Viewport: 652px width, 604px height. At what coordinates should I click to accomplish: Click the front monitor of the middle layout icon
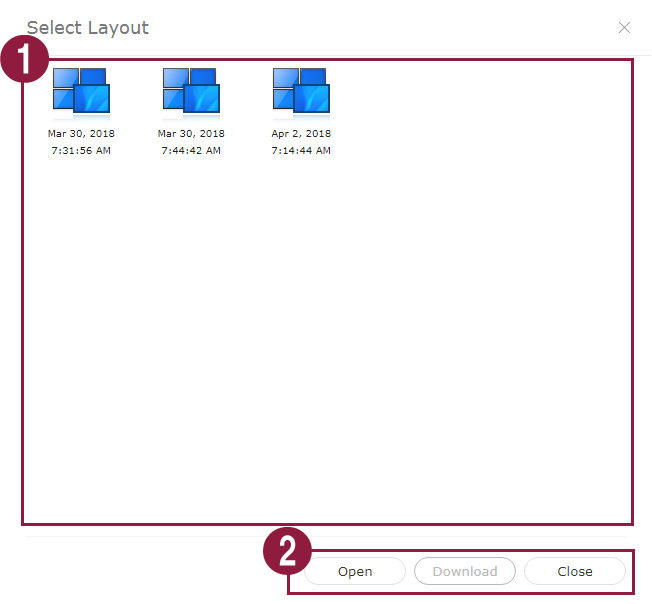(x=202, y=99)
